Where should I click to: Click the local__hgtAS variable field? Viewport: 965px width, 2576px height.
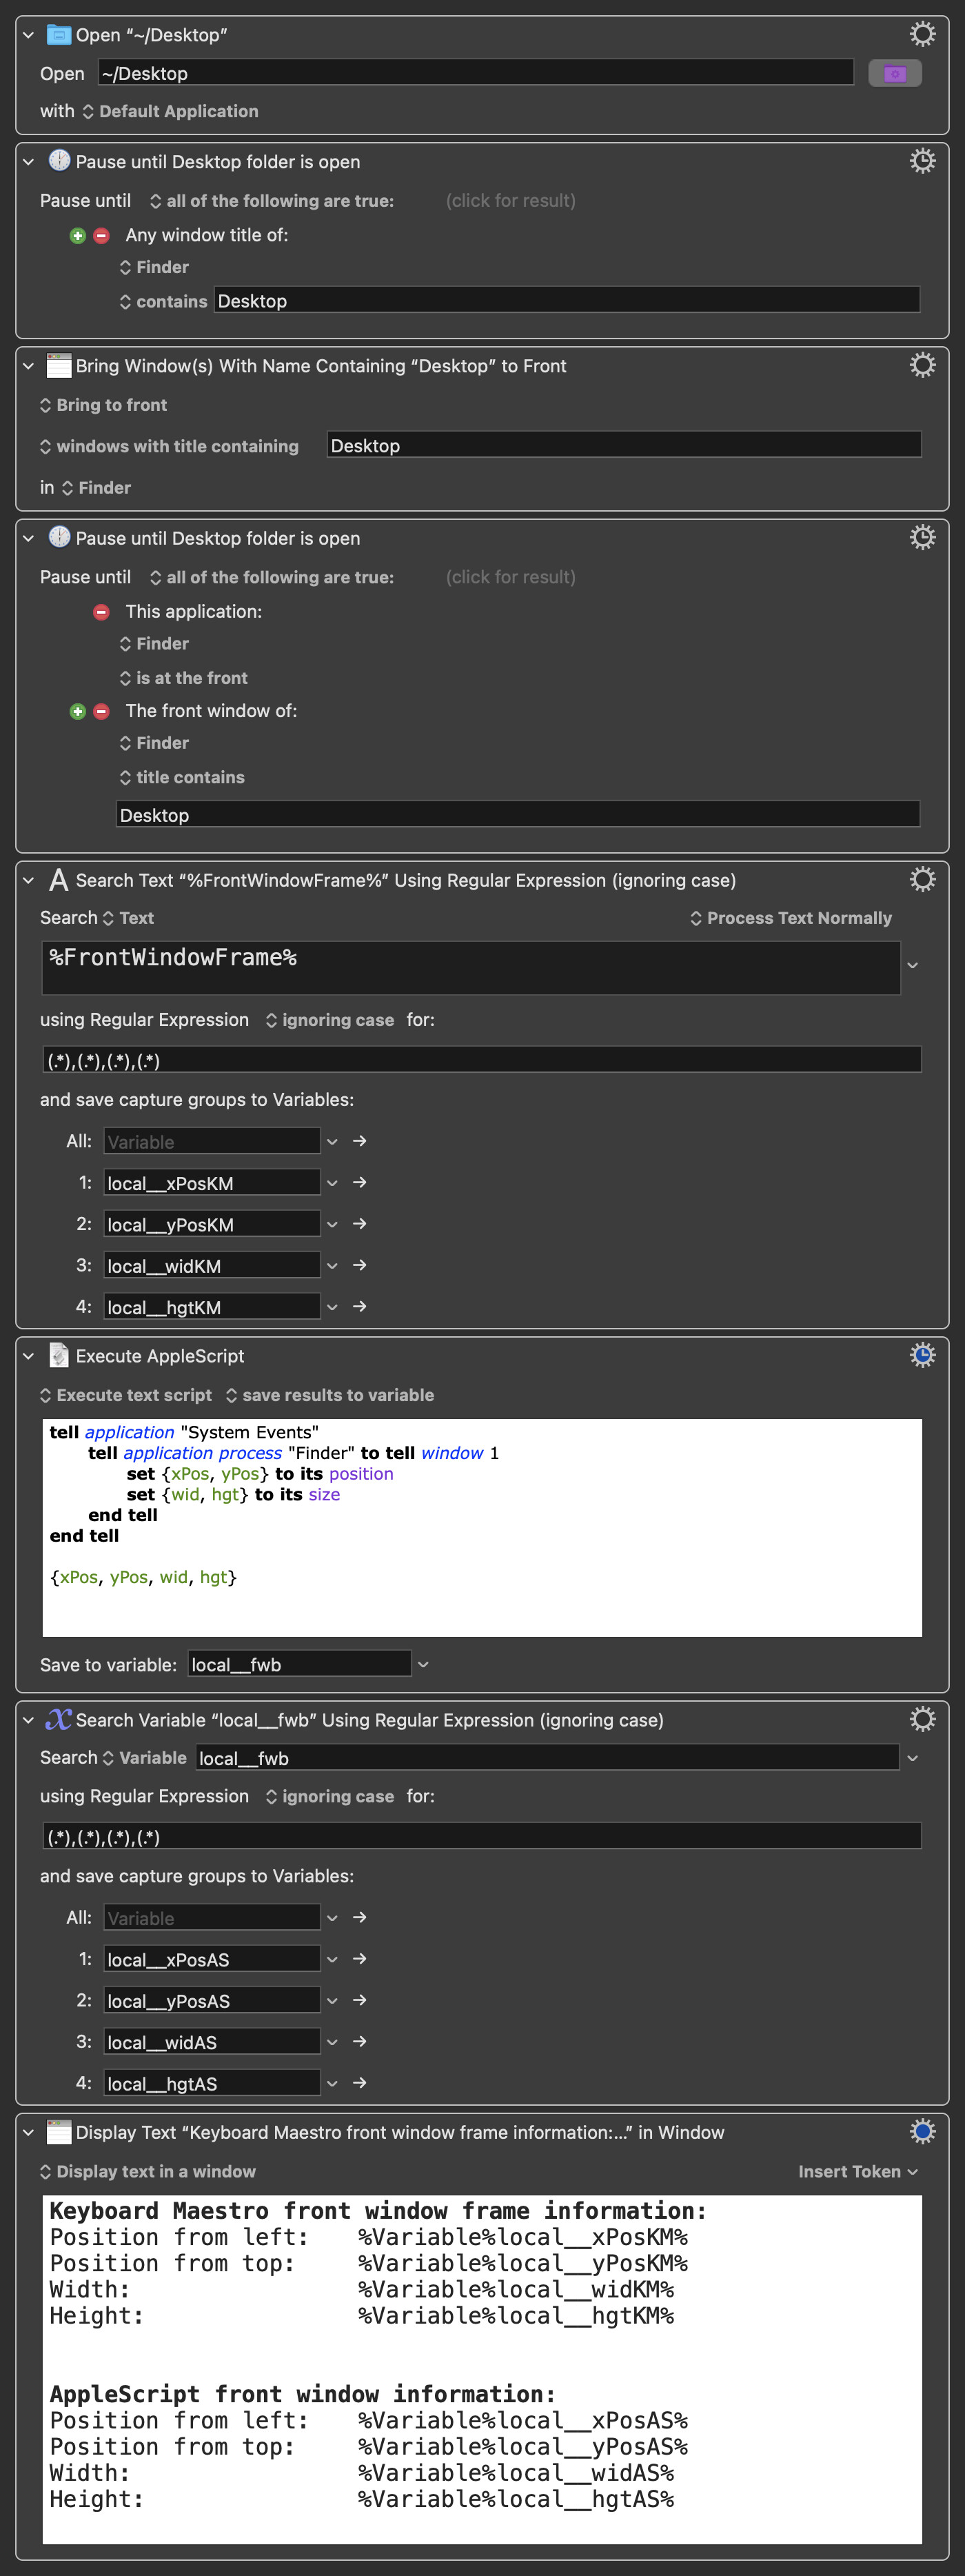[x=212, y=2083]
